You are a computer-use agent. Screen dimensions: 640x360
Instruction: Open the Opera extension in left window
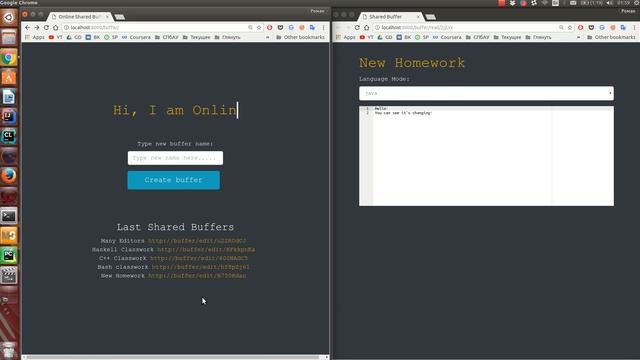pos(269,27)
